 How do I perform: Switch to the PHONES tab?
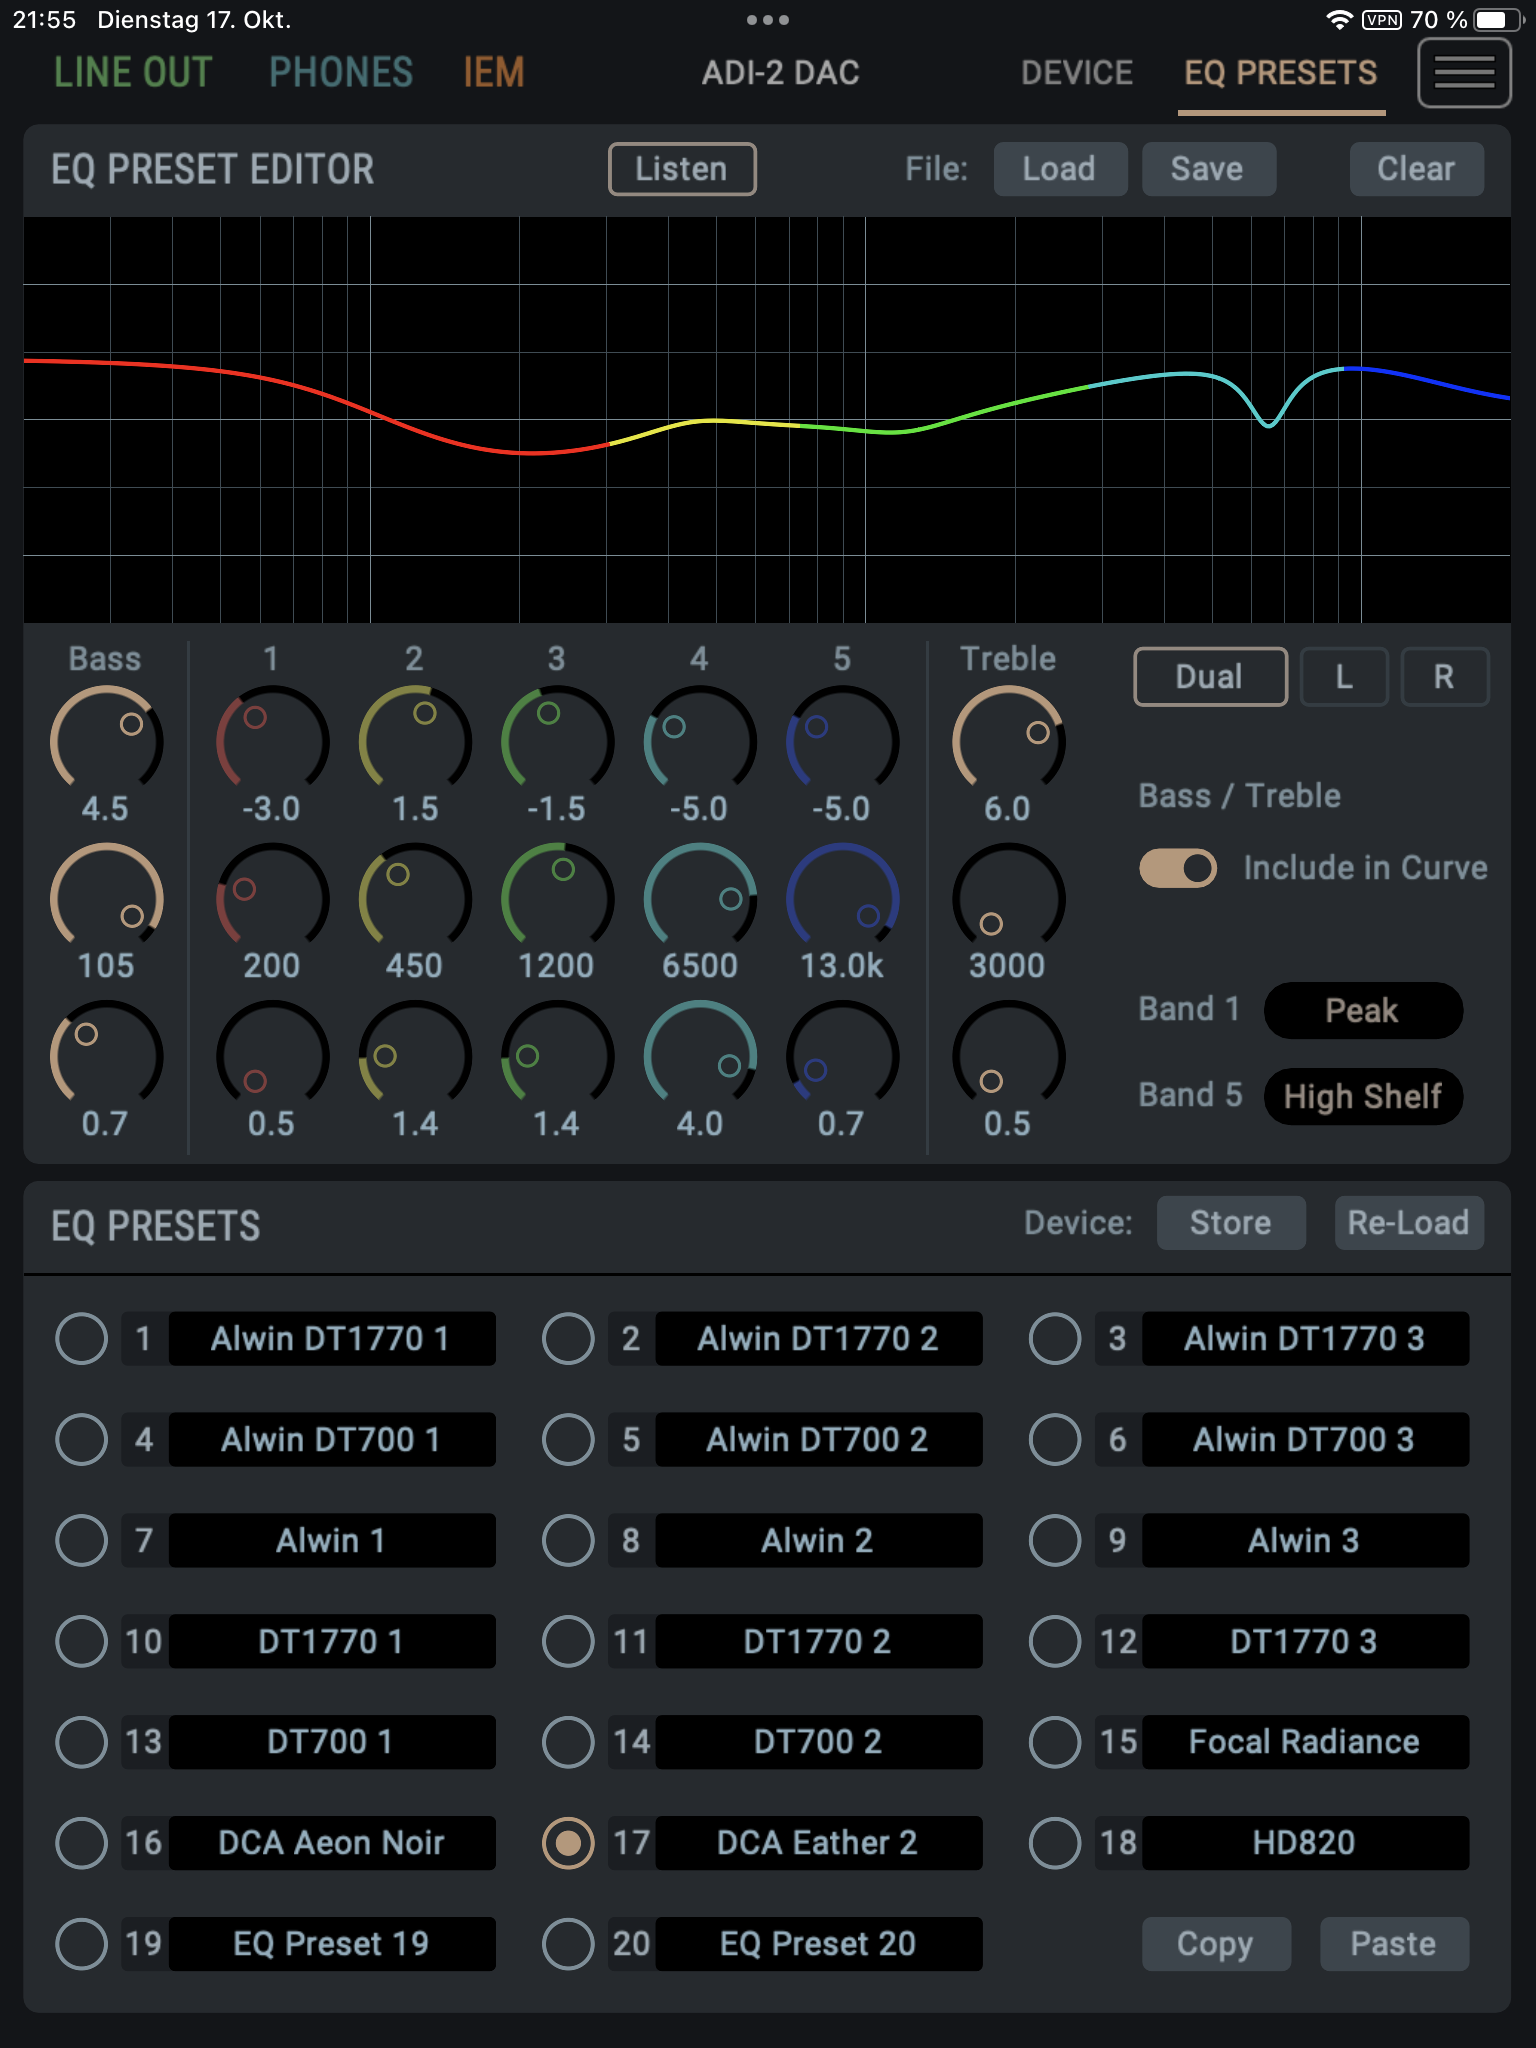point(341,73)
